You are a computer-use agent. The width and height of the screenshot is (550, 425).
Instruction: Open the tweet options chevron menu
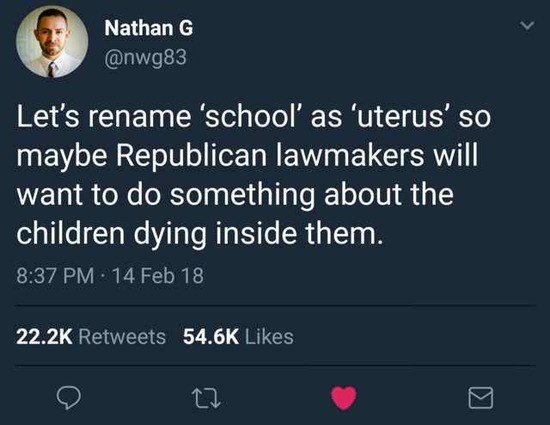coord(526,25)
